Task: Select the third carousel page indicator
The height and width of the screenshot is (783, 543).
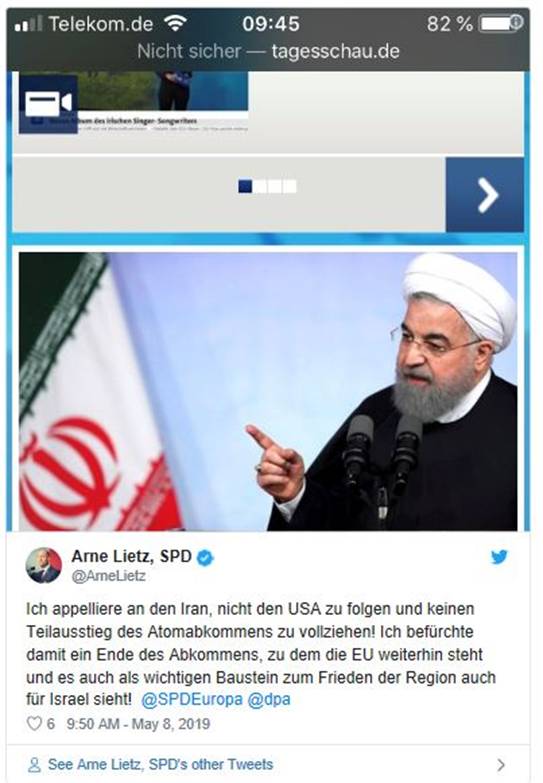Action: click(x=275, y=186)
